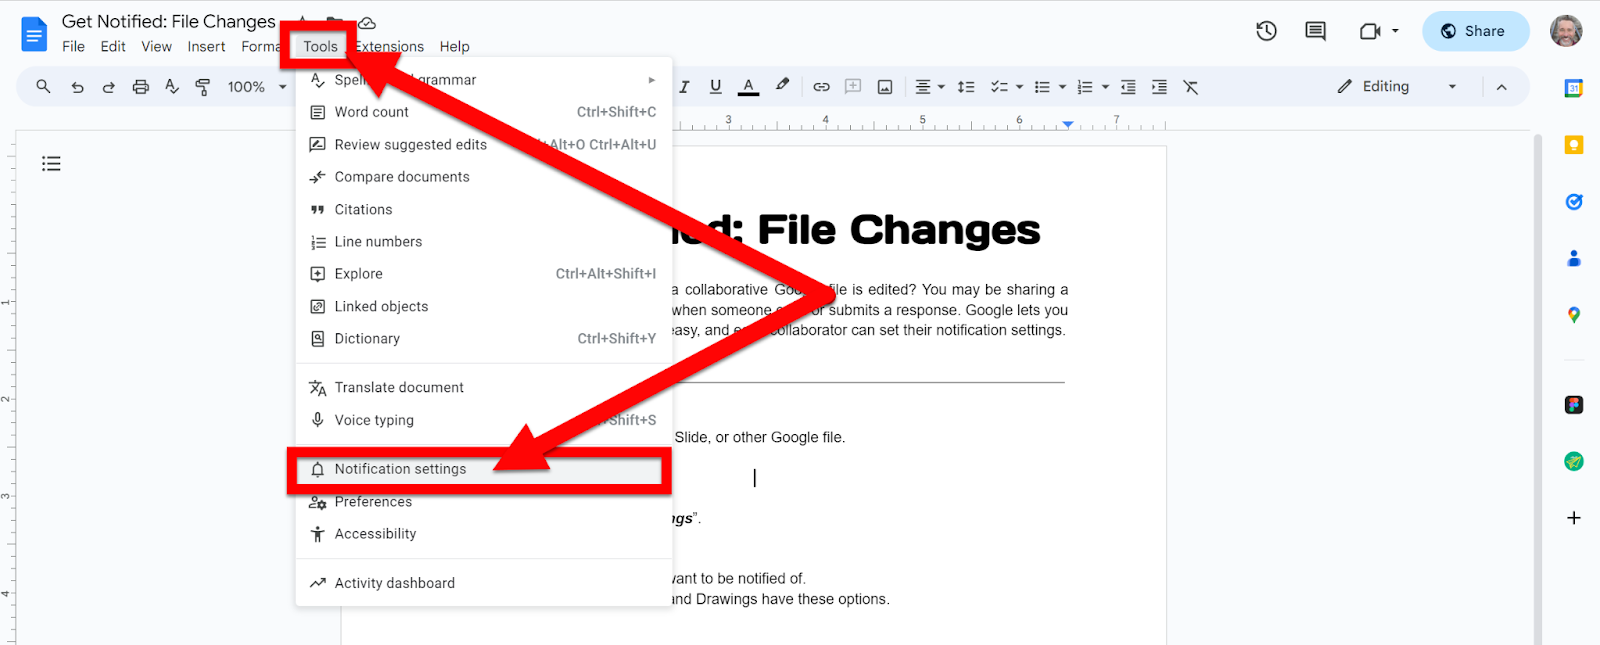Open the user account avatar
Image resolution: width=1600 pixels, height=645 pixels.
(x=1566, y=31)
